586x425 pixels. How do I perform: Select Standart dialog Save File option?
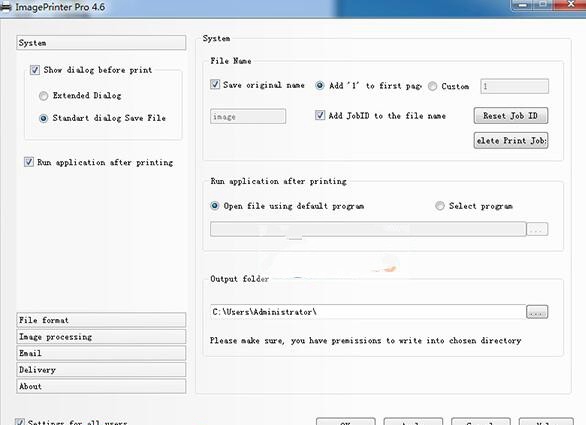tap(43, 118)
